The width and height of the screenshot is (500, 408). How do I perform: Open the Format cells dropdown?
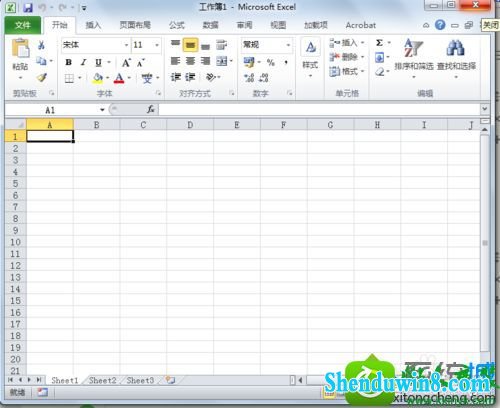[347, 71]
